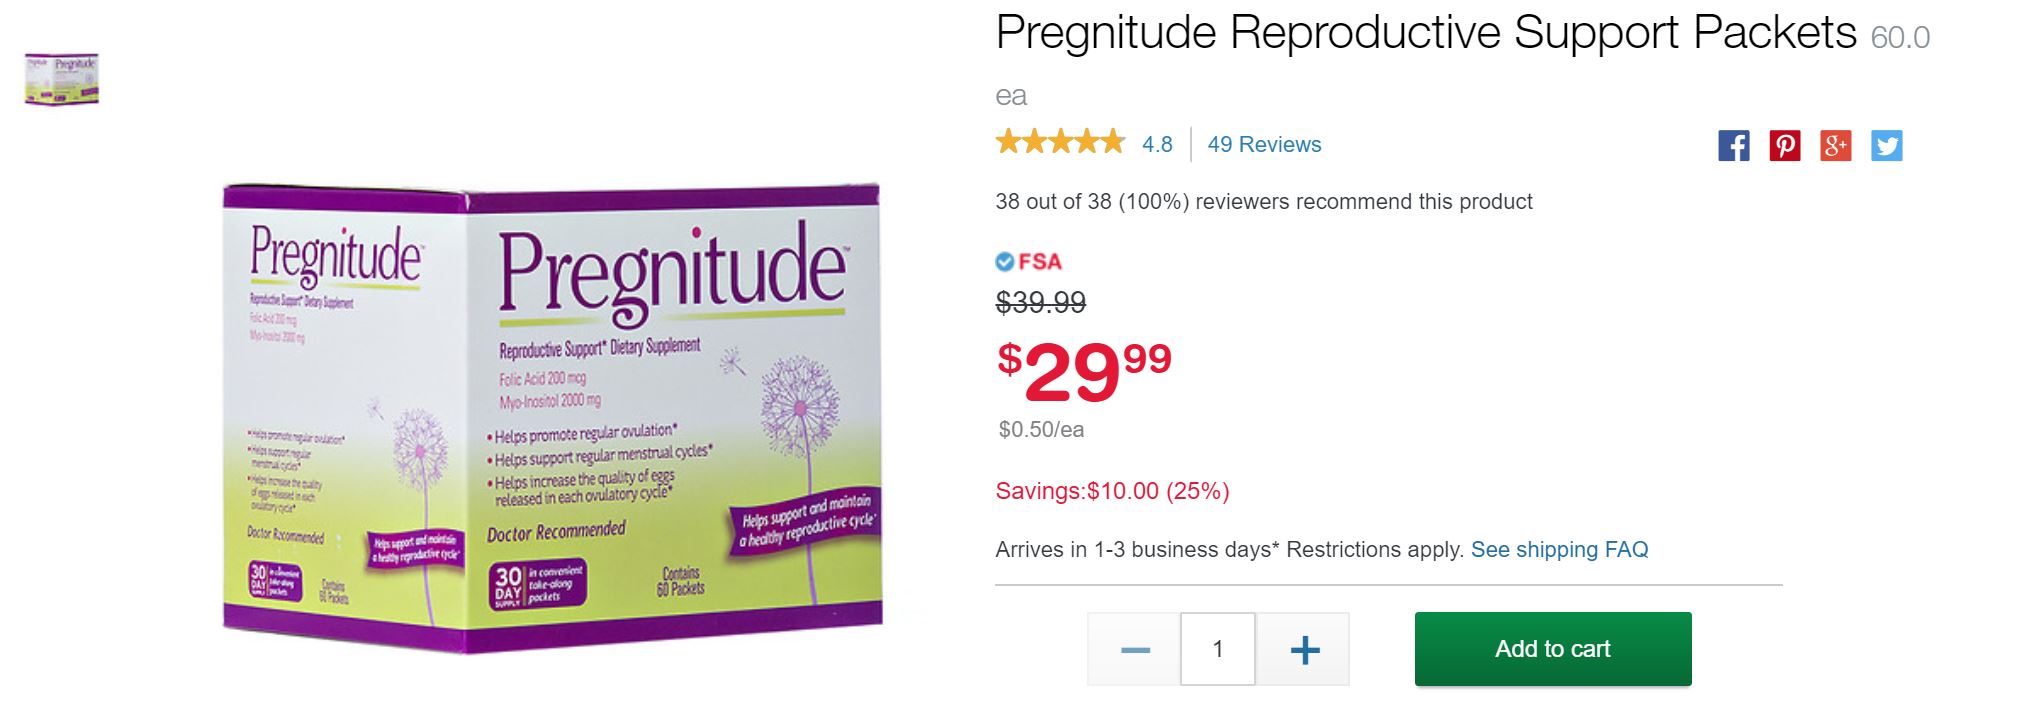This screenshot has height=717, width=2033.
Task: Click the gold star rating
Action: pos(1060,143)
